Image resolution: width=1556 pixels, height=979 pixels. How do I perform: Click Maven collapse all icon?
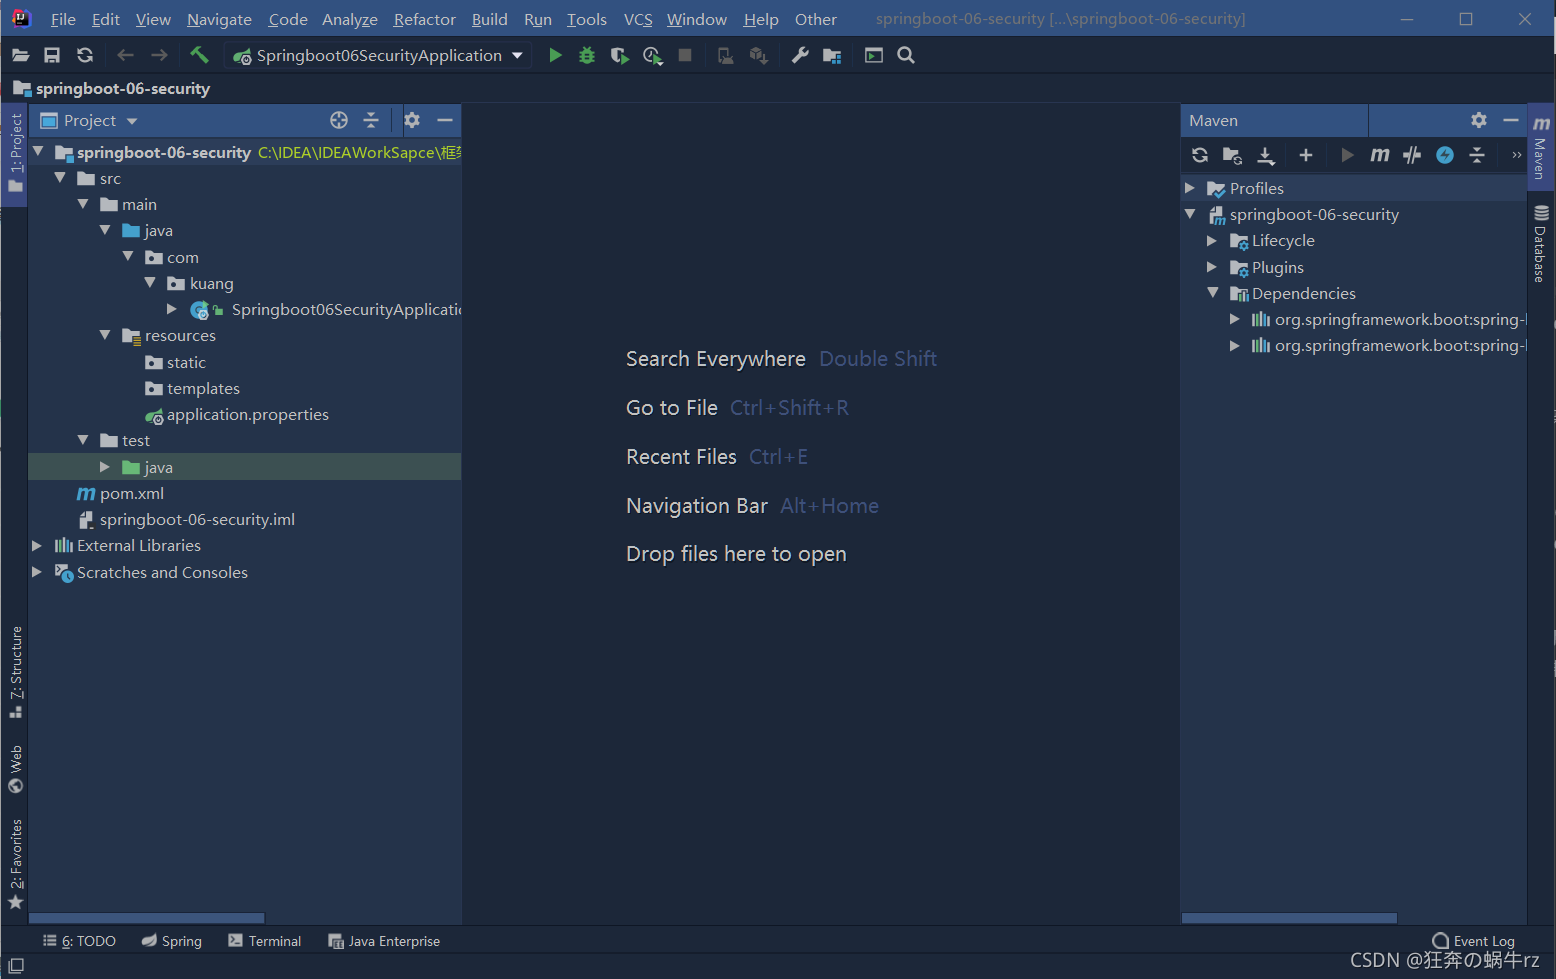[1477, 155]
